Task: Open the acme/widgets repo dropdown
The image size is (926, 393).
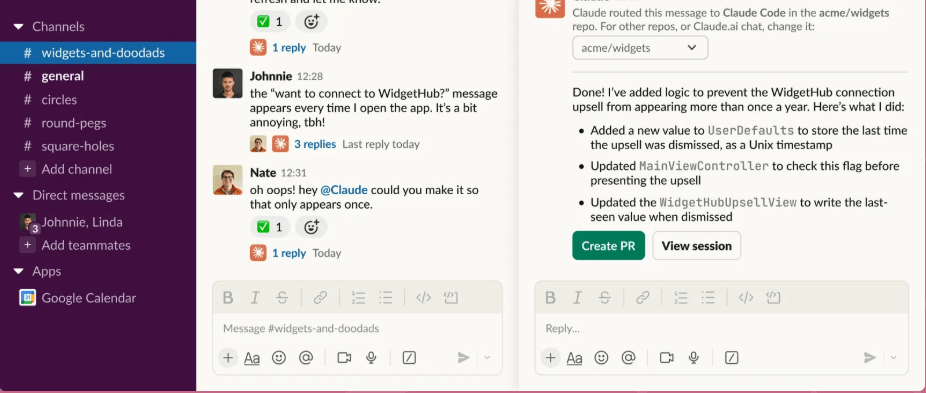Action: (640, 48)
